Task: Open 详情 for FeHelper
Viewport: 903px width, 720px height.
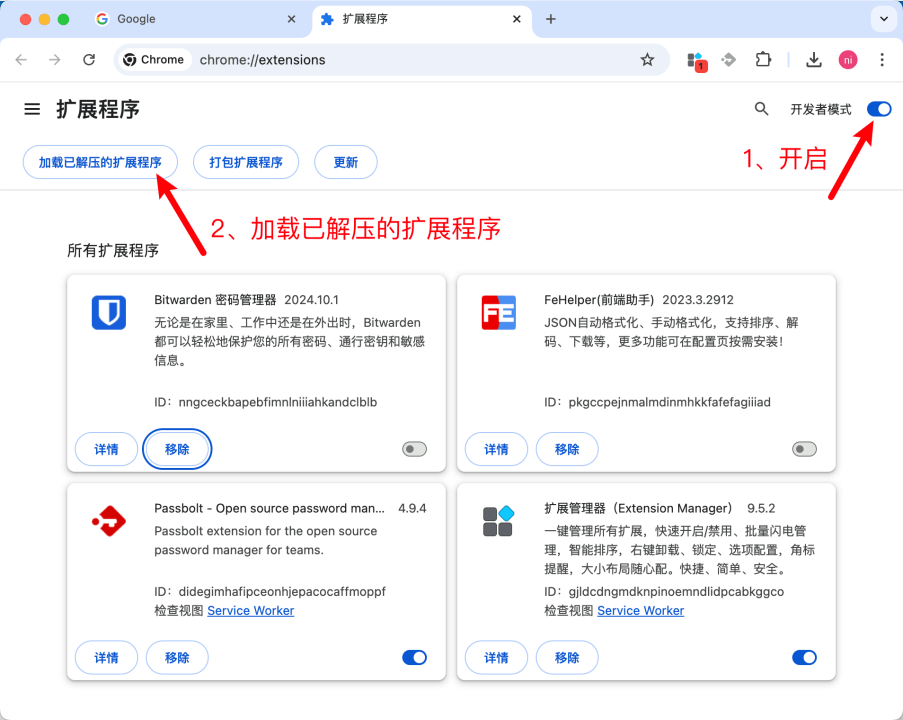Action: (x=496, y=449)
